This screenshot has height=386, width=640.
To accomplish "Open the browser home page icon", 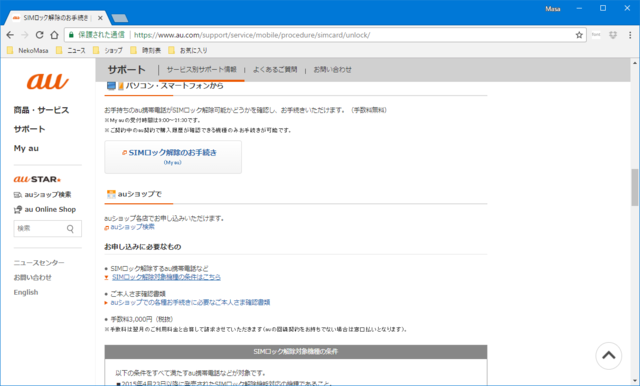I will pyautogui.click(x=54, y=35).
